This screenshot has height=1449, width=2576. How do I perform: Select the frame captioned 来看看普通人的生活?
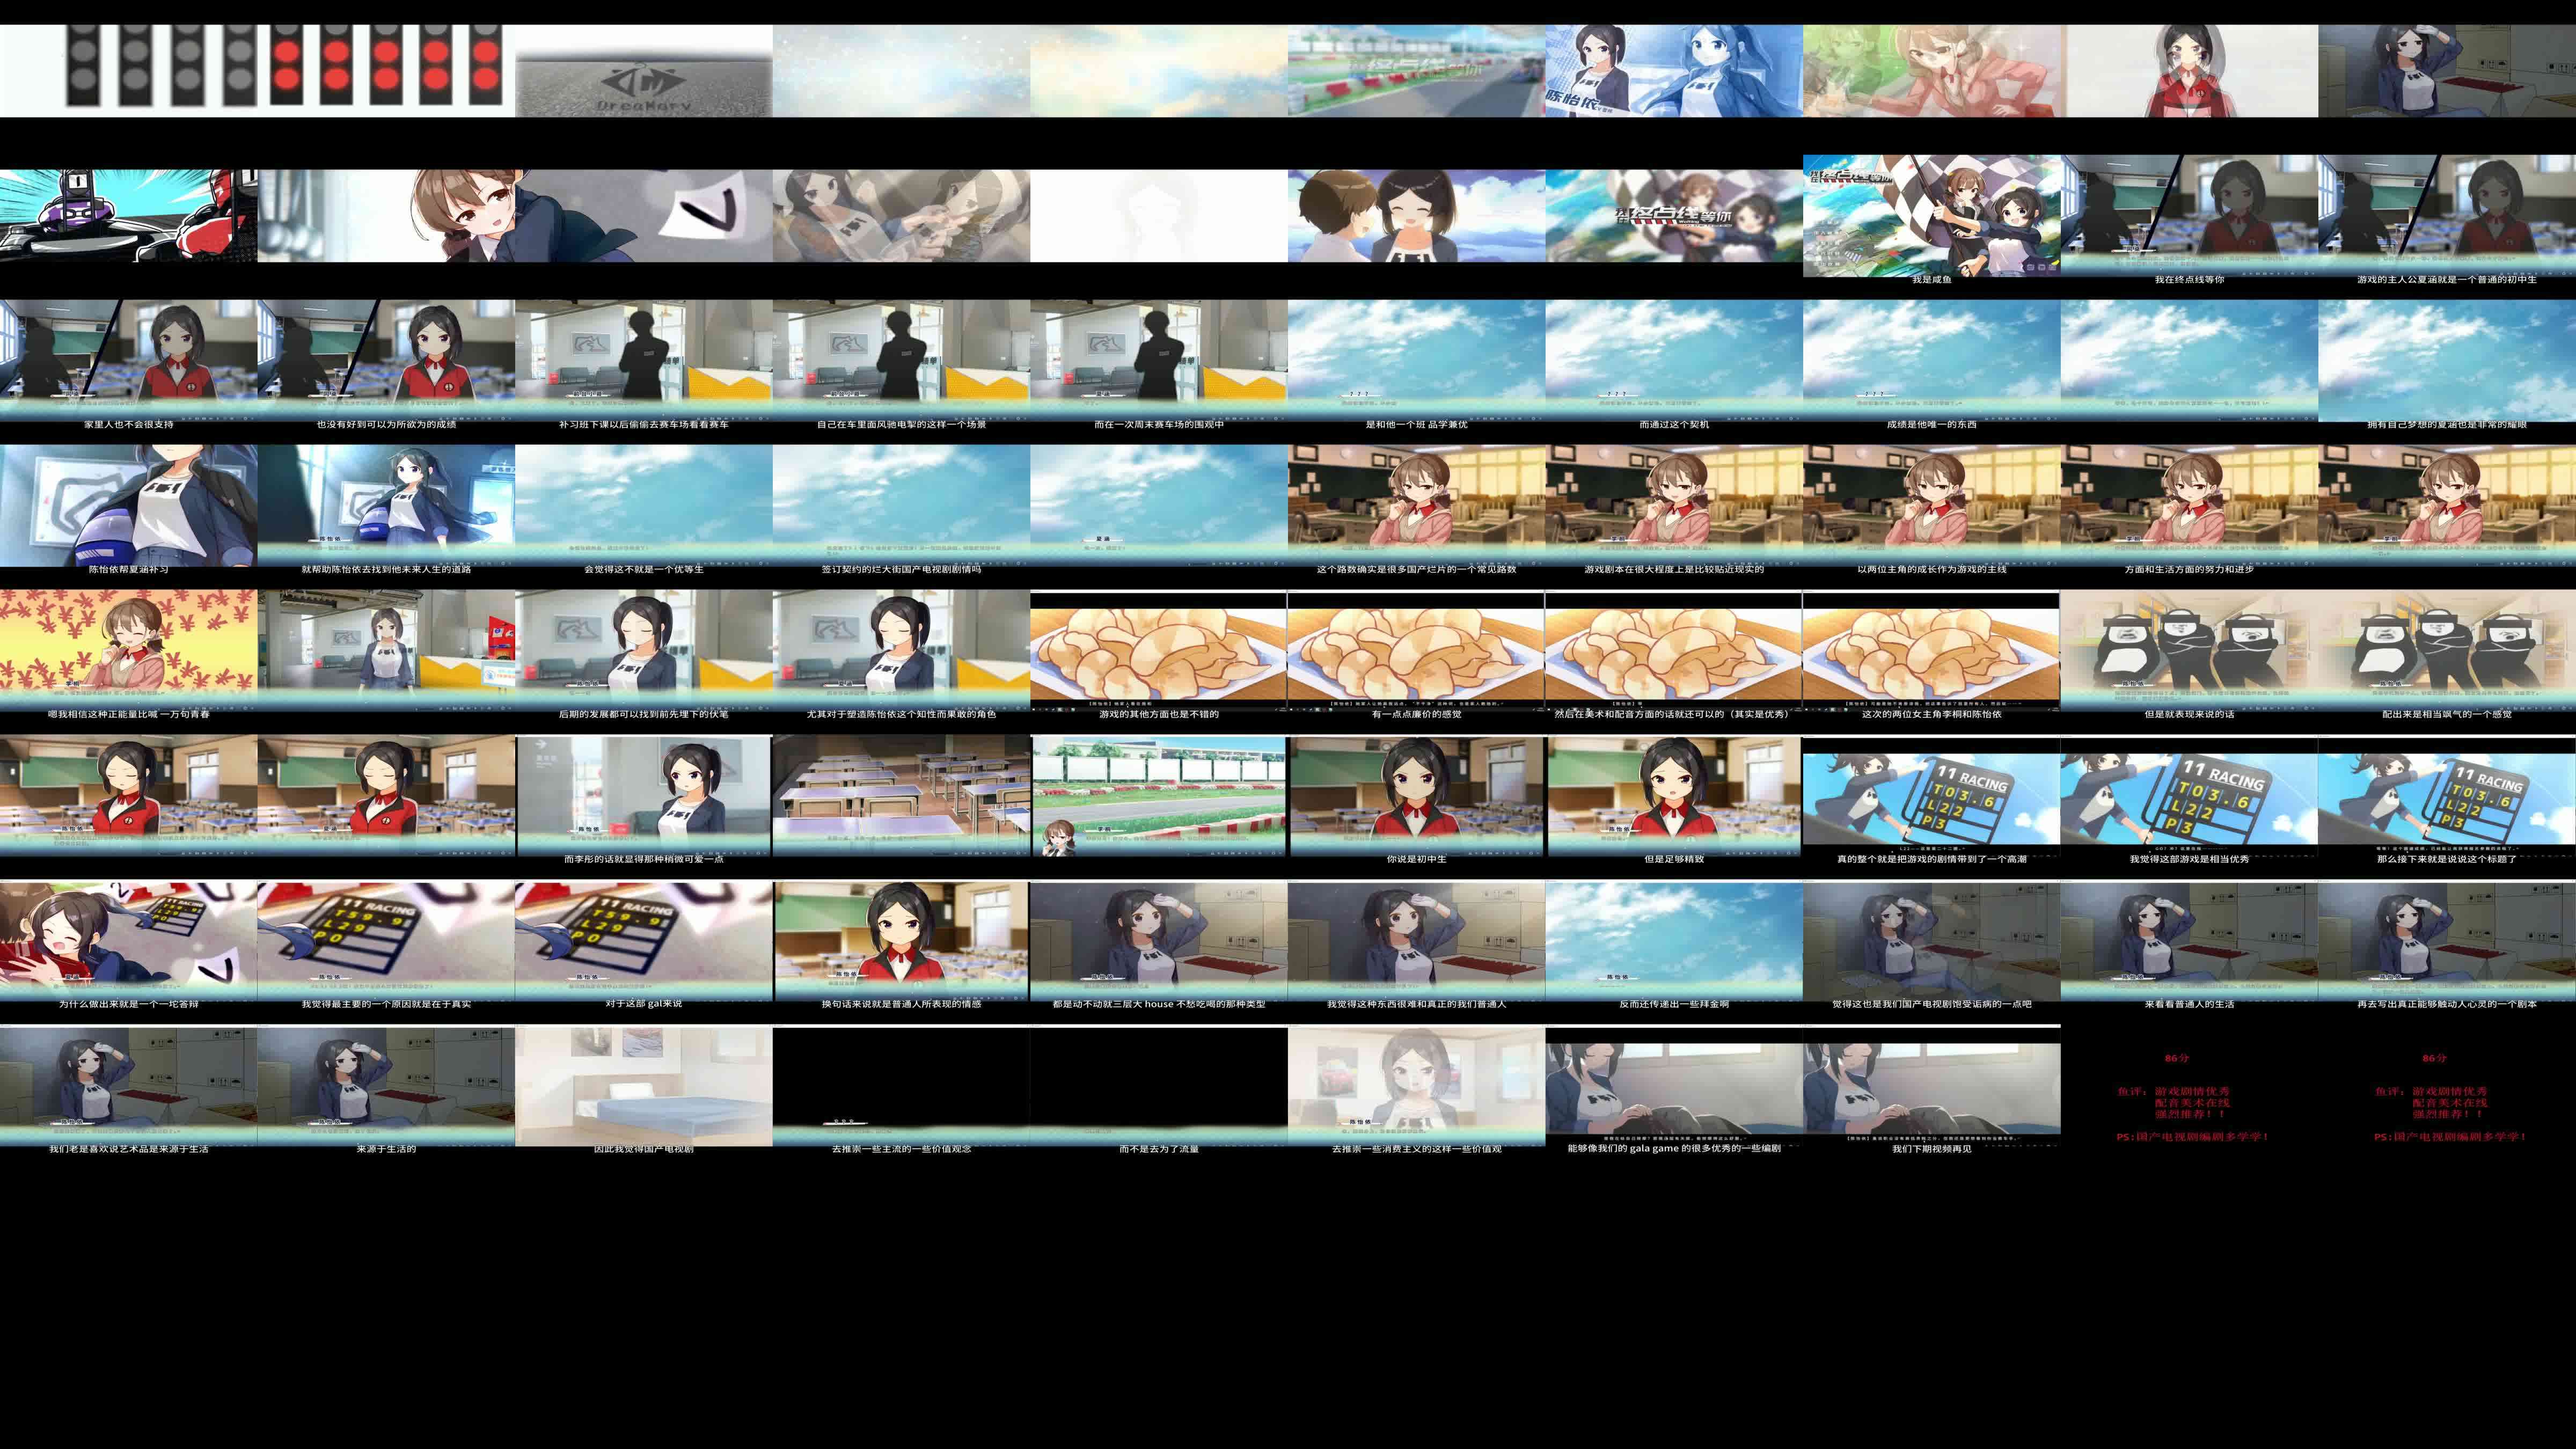tap(2190, 941)
